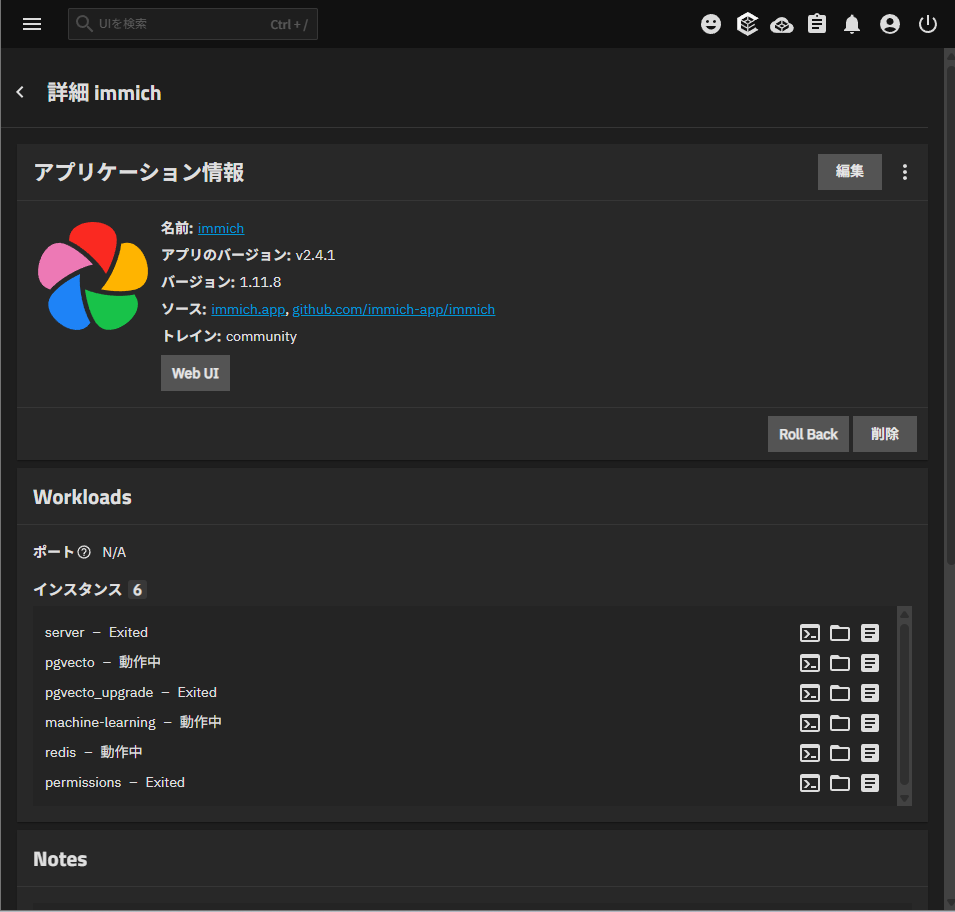Open shell for the pgvecto instance
Viewport: 955px width, 912px height.
pyautogui.click(x=809, y=663)
